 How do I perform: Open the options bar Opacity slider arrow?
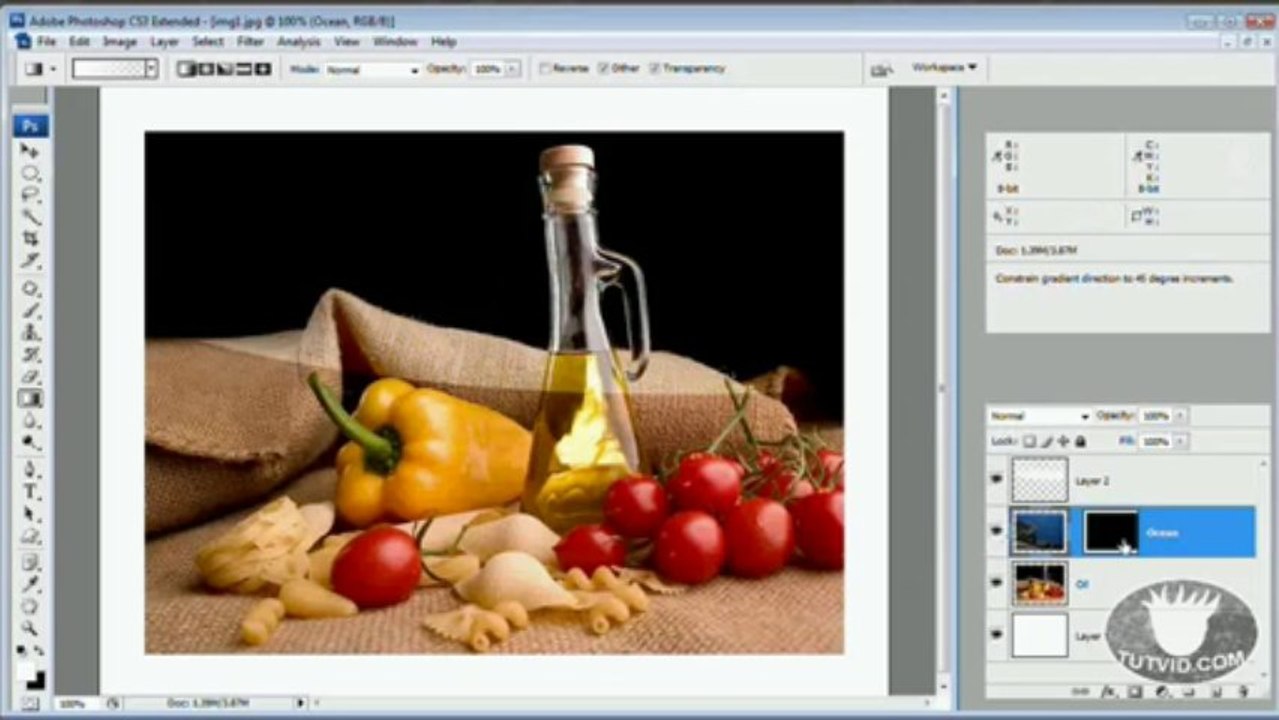[x=513, y=69]
